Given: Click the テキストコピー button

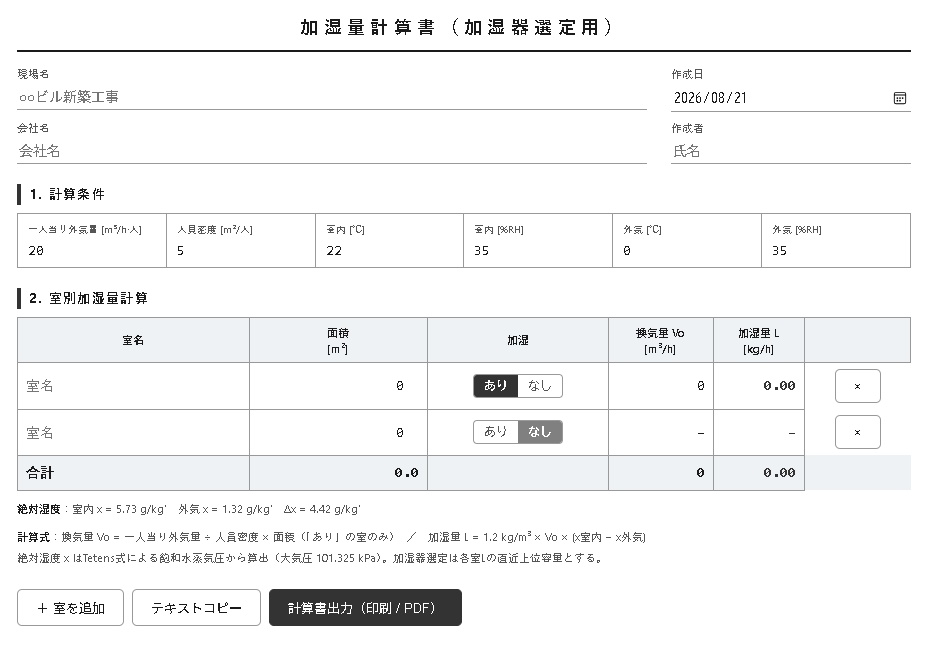Looking at the screenshot, I should [196, 607].
